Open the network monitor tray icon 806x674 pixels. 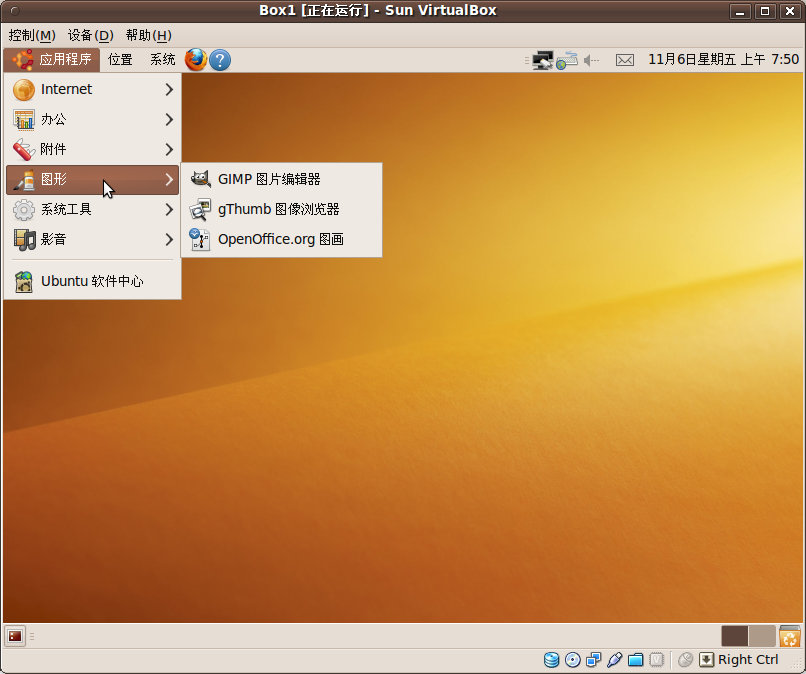coord(542,60)
